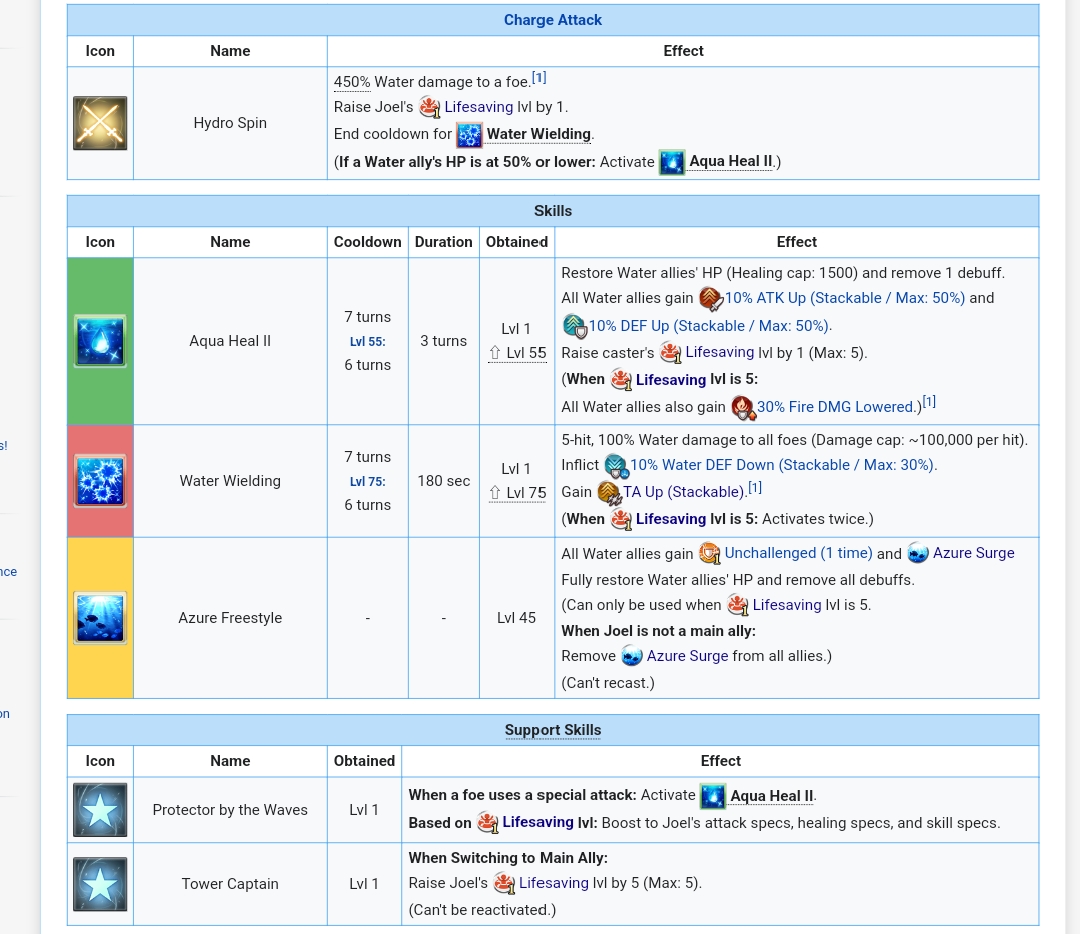Click 'Lvl 75' upgrade text for Water Wielding

(517, 493)
